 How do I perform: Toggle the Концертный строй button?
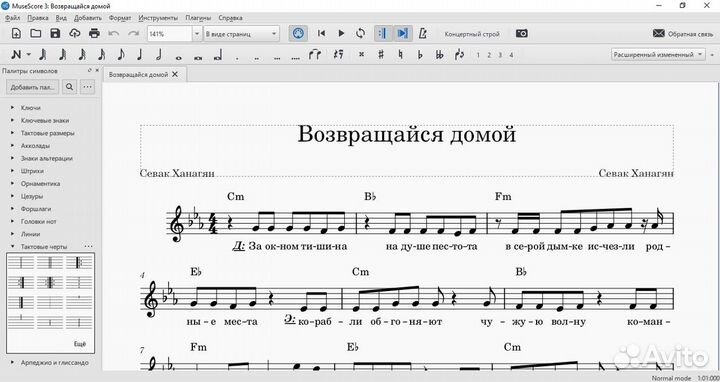click(x=472, y=34)
